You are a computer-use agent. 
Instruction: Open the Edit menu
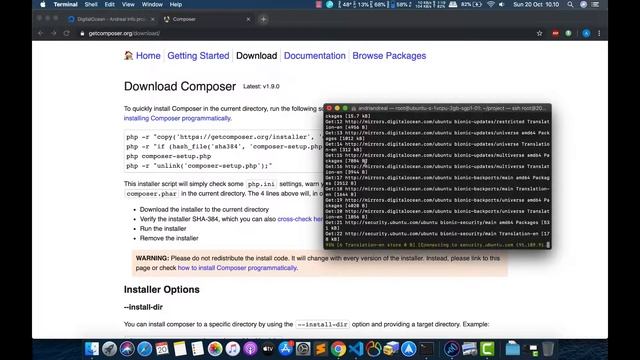(109, 4)
